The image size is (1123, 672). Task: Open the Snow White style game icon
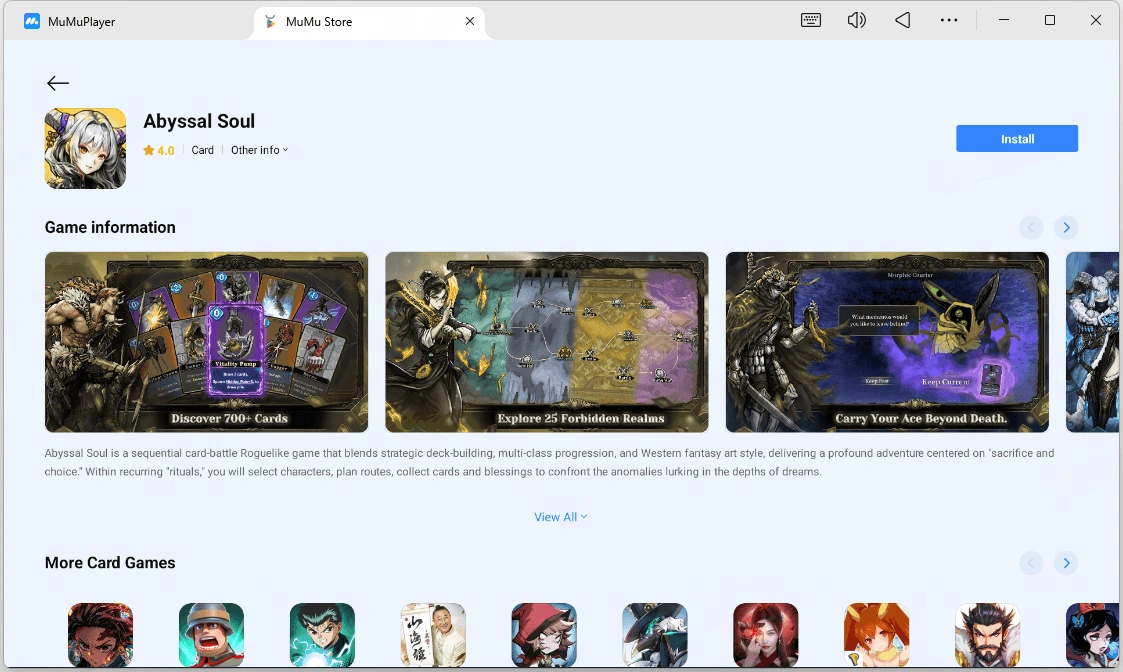click(1092, 635)
